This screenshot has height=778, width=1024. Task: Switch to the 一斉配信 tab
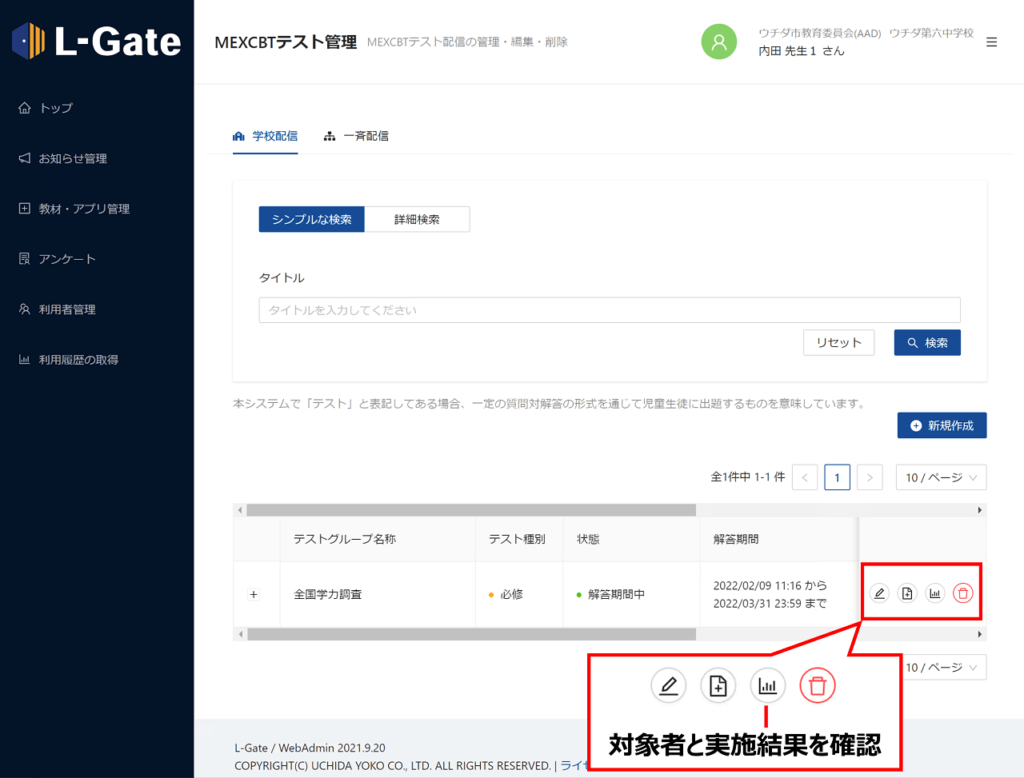[x=356, y=136]
